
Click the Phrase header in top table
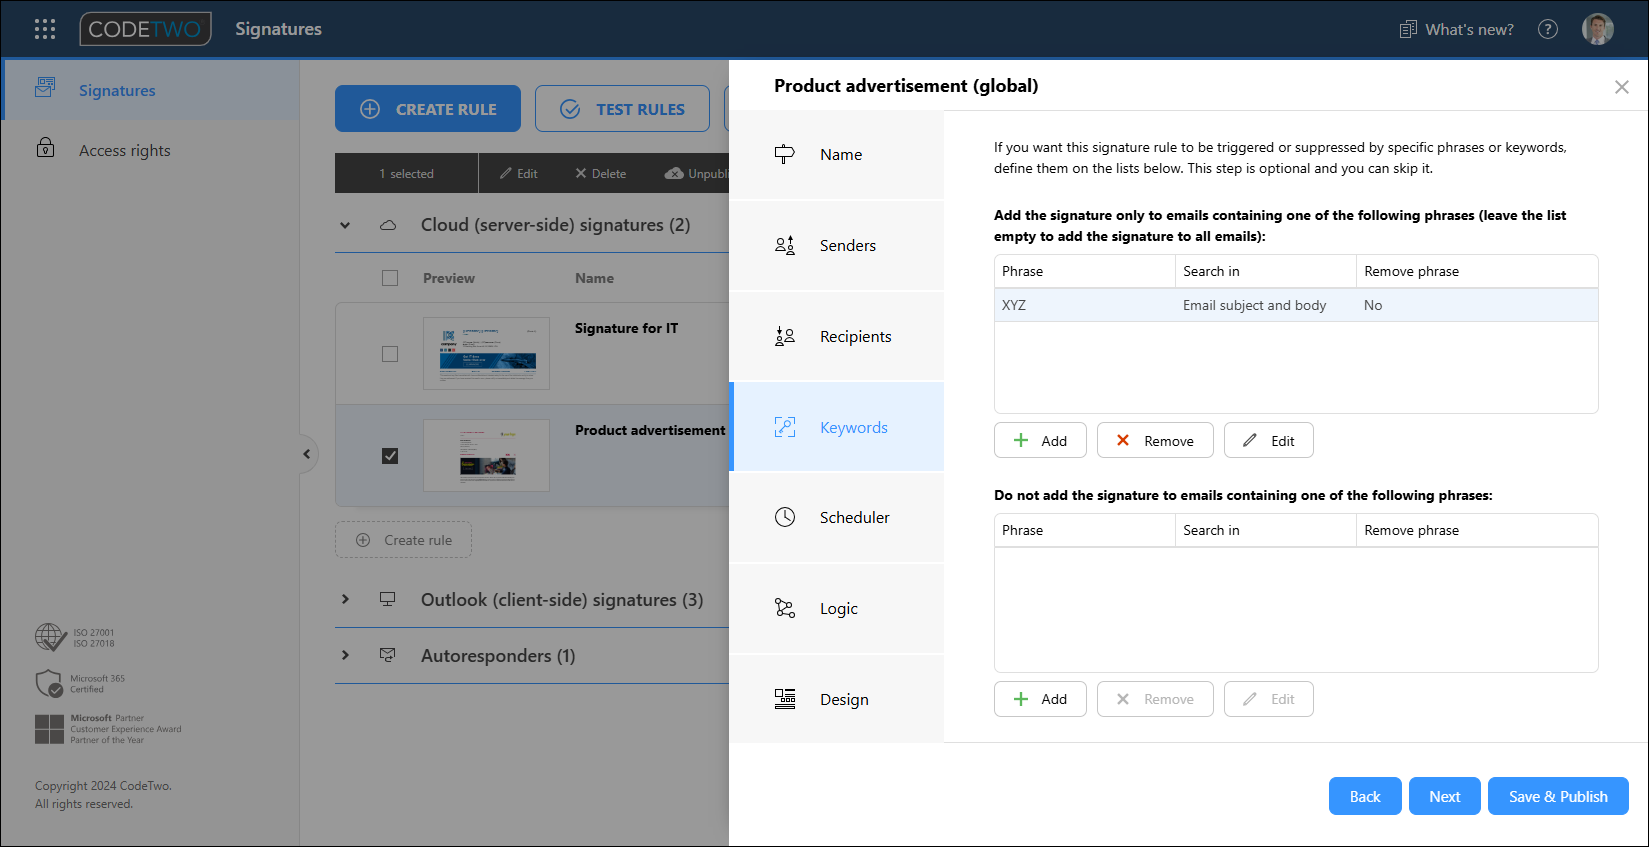click(x=1085, y=271)
